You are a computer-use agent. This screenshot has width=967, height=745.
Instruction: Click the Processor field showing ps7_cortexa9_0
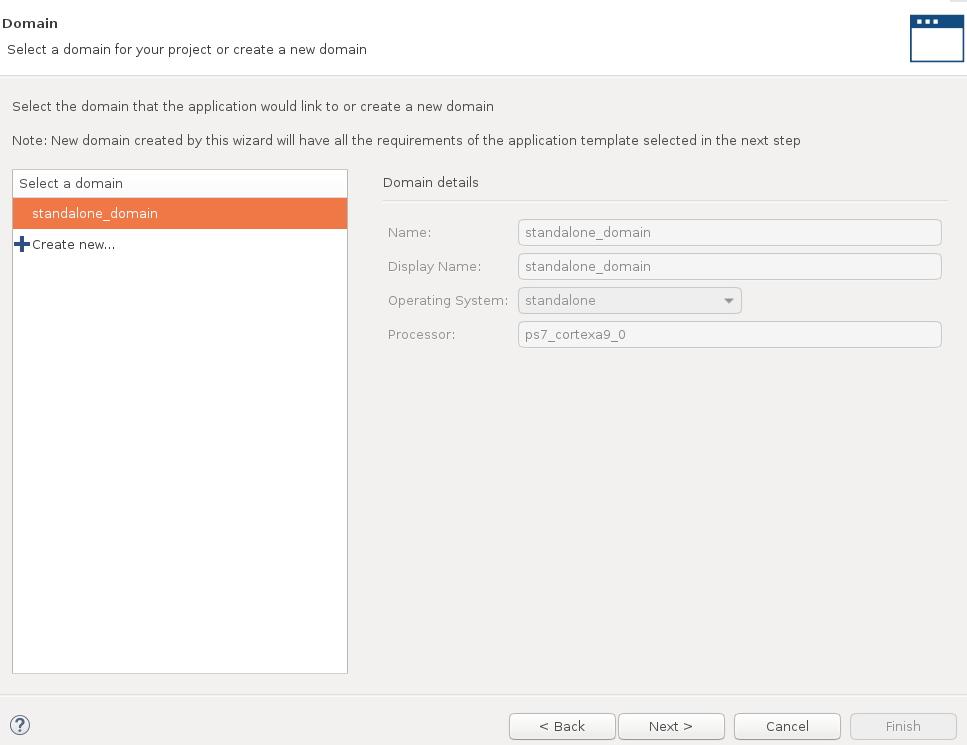729,335
